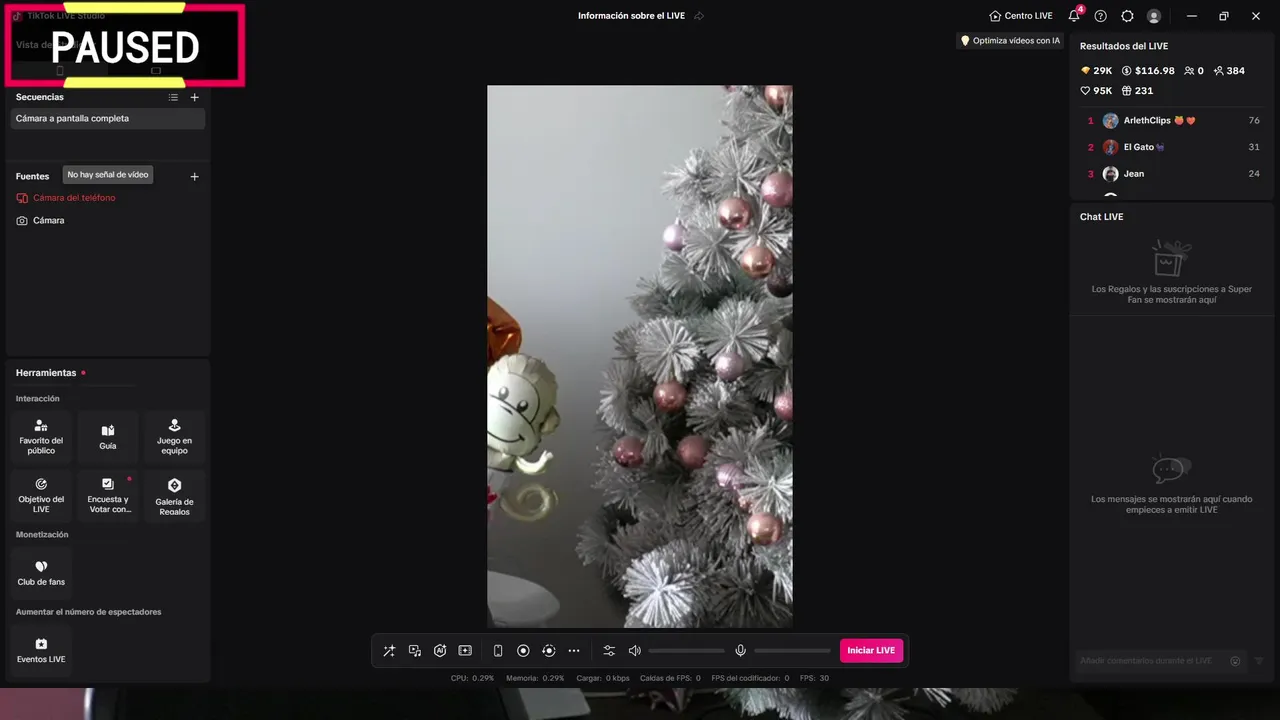Click the CPU: 0.29% status entry
Screen dimensions: 1280x720
click(472, 678)
